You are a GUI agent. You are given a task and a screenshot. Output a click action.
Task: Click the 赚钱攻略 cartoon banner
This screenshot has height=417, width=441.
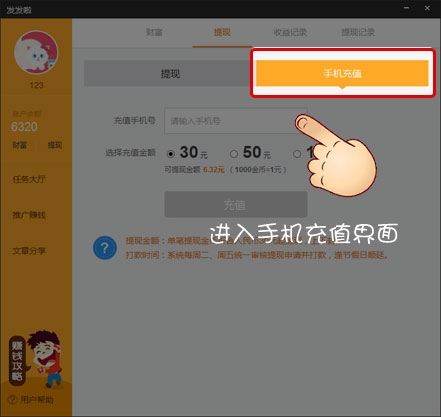tap(35, 359)
